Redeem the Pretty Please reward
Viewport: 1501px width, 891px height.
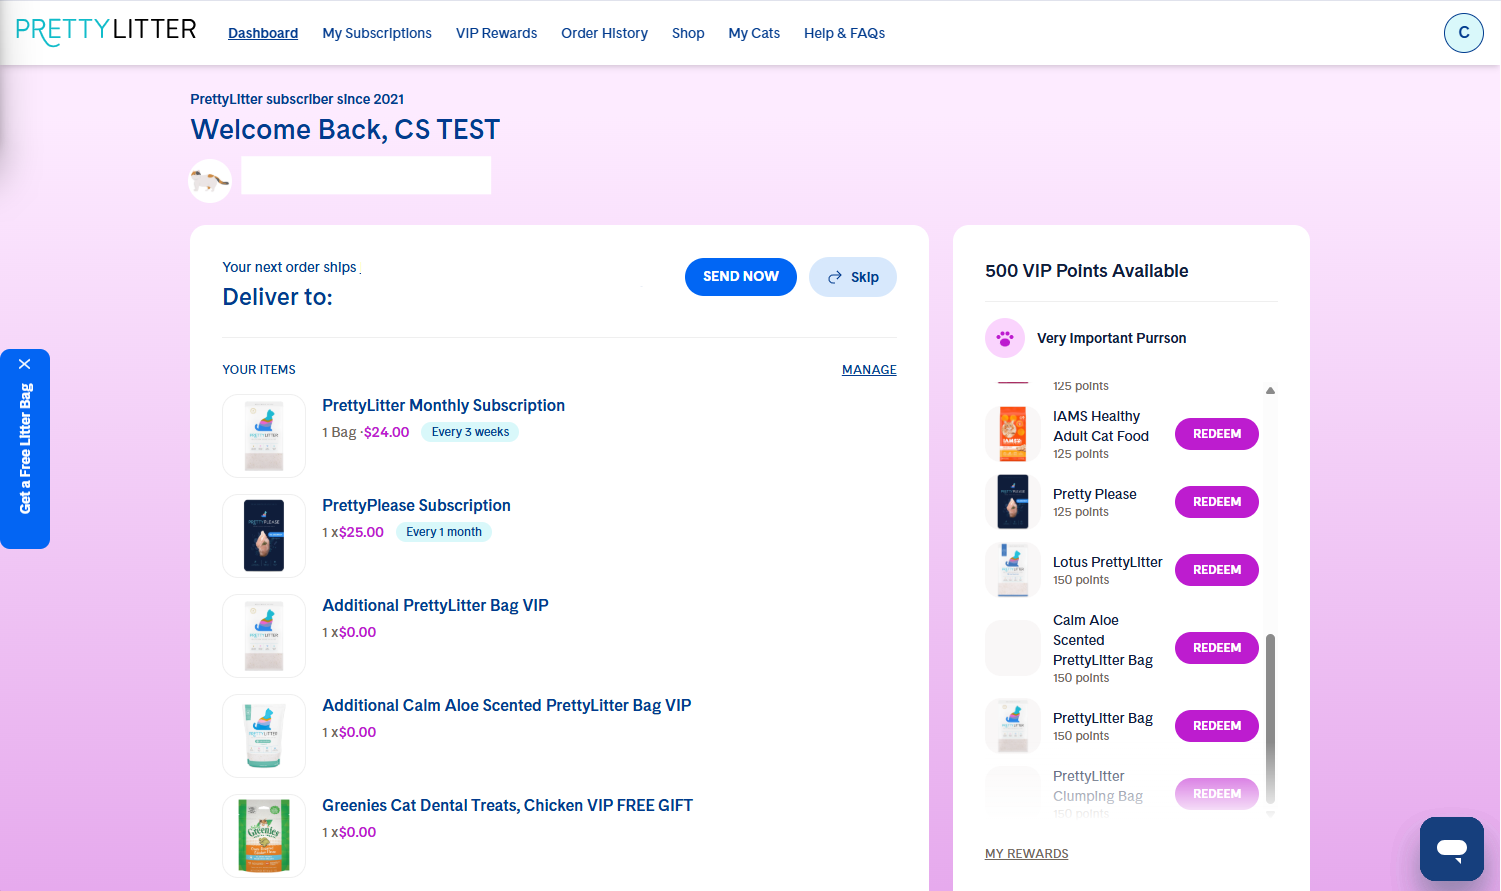(x=1217, y=502)
